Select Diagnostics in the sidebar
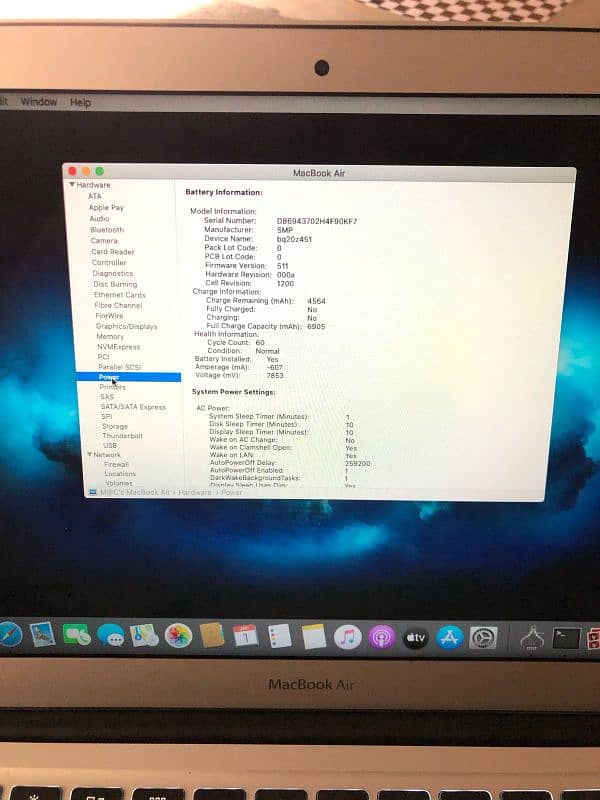 [x=113, y=273]
